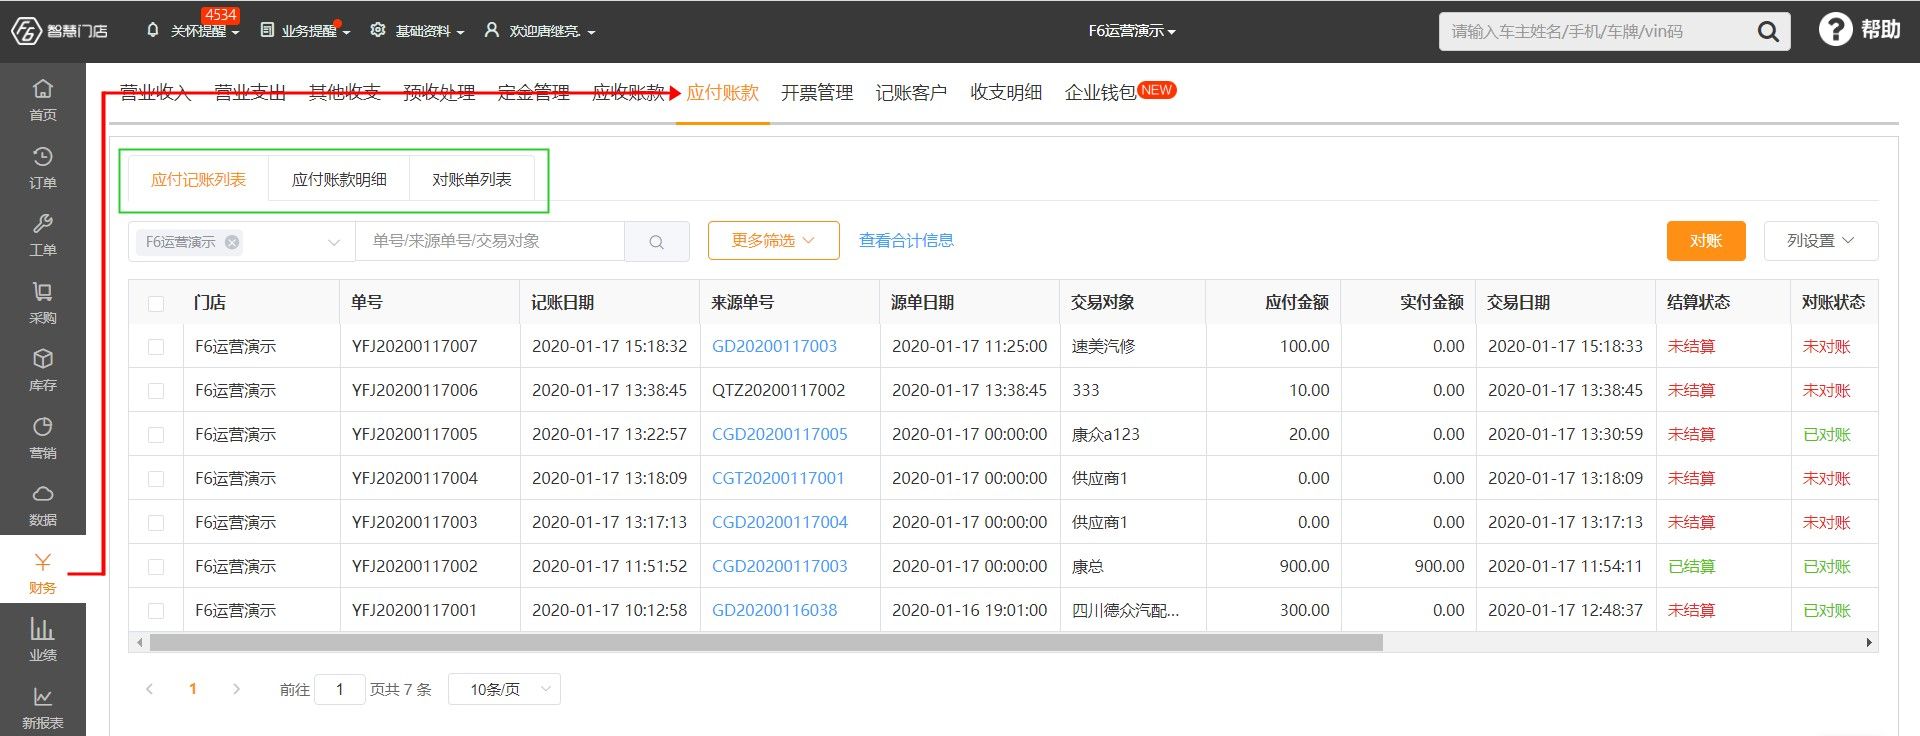The width and height of the screenshot is (1920, 736).
Task: Click the 基础资料 gear icon
Action: coord(378,30)
